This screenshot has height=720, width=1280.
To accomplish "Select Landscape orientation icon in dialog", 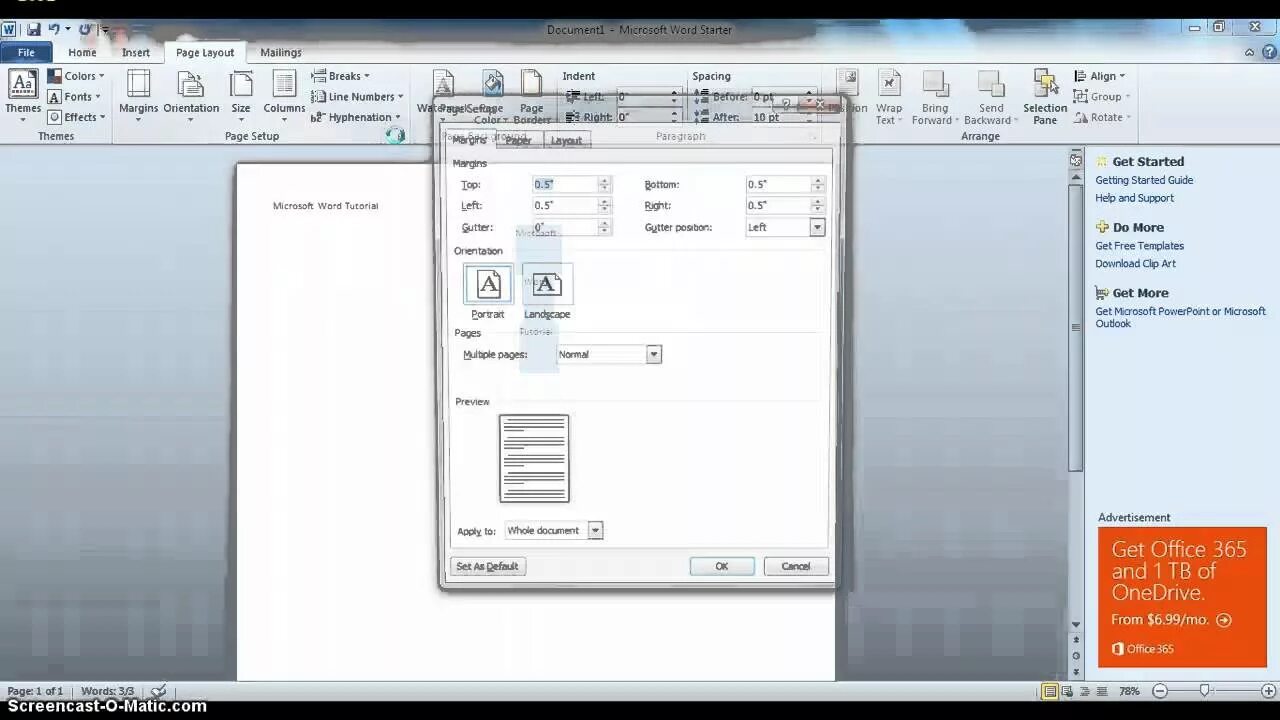I will [547, 285].
